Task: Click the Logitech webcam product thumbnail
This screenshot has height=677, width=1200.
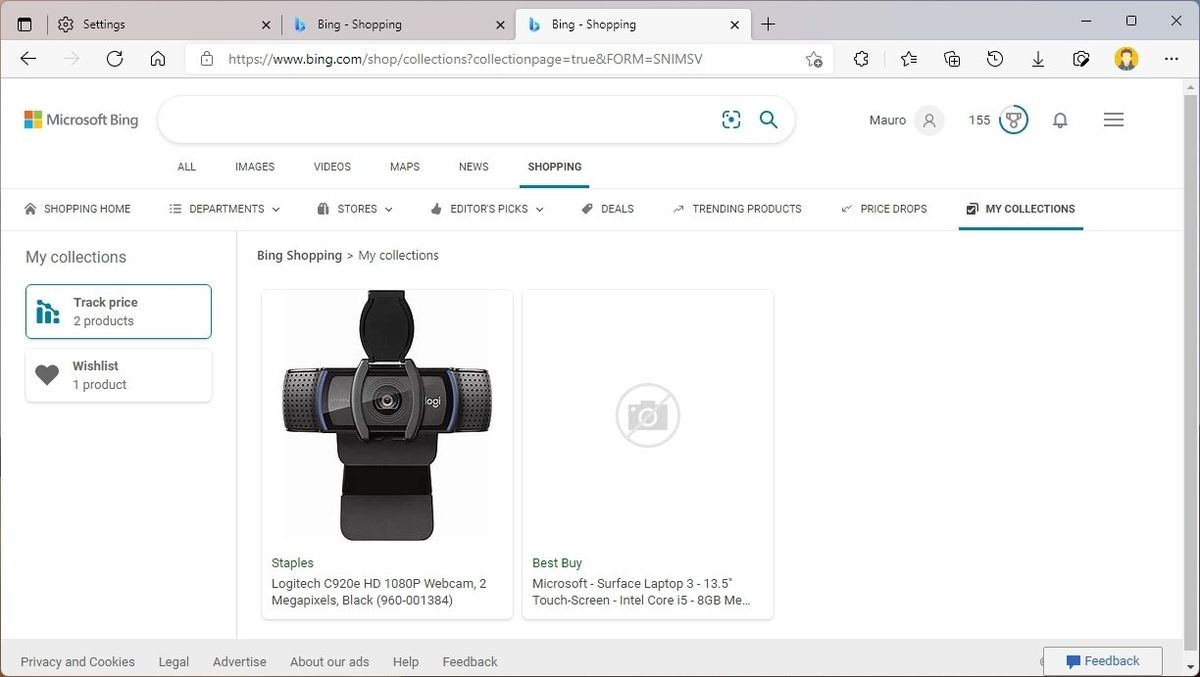Action: click(x=386, y=415)
